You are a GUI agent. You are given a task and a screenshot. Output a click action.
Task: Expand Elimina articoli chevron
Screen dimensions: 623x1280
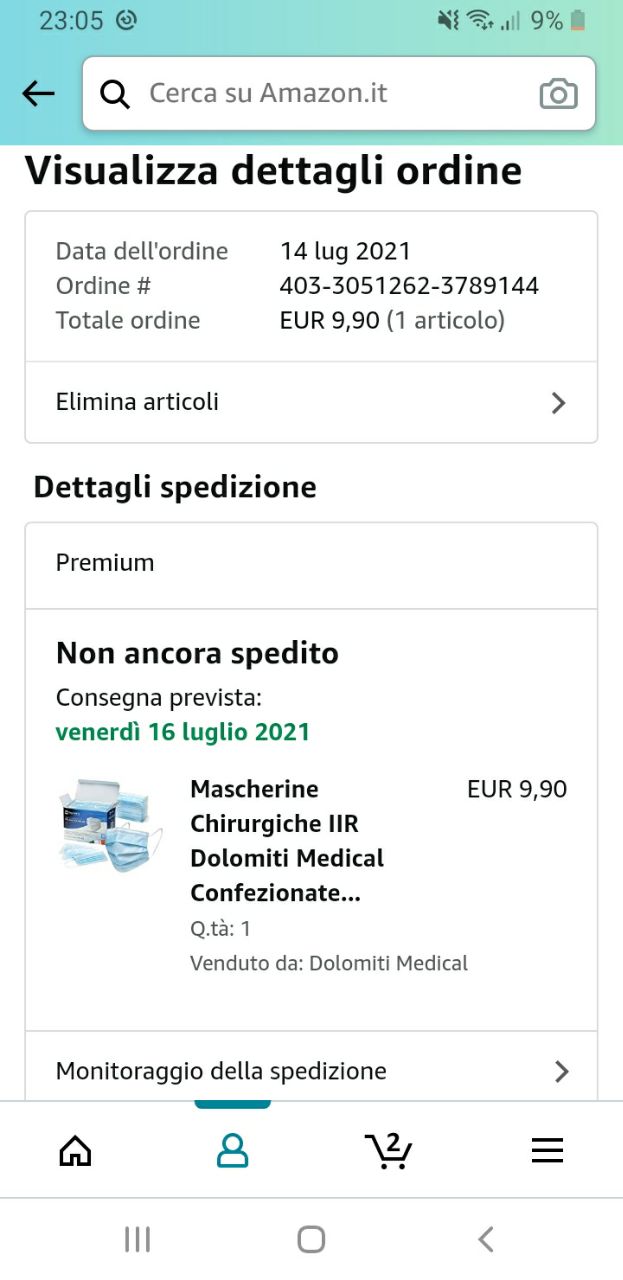click(559, 403)
